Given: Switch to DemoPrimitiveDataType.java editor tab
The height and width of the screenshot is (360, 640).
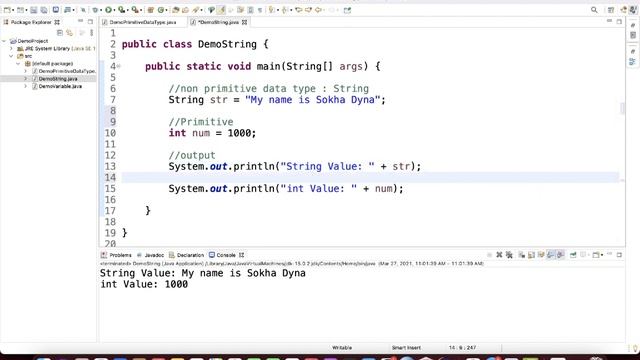Looking at the screenshot, I should (x=142, y=22).
